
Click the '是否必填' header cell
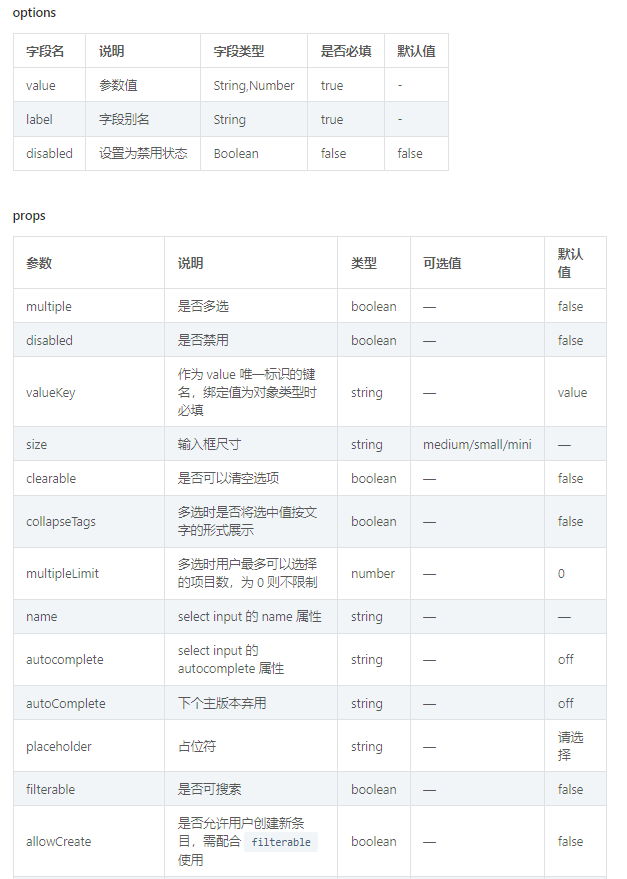(x=346, y=51)
